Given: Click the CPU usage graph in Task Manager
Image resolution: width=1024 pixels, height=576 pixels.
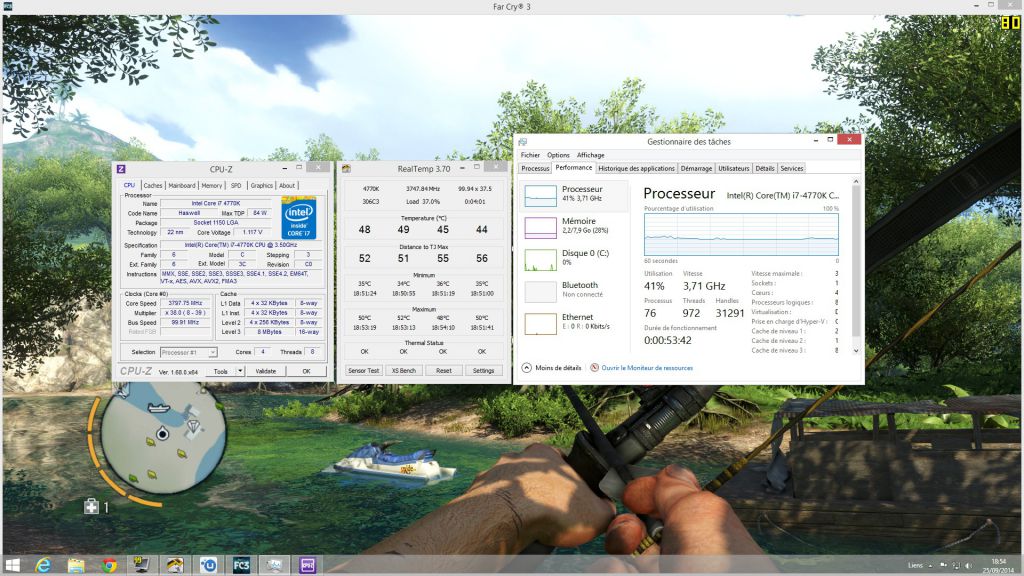Looking at the screenshot, I should (741, 234).
